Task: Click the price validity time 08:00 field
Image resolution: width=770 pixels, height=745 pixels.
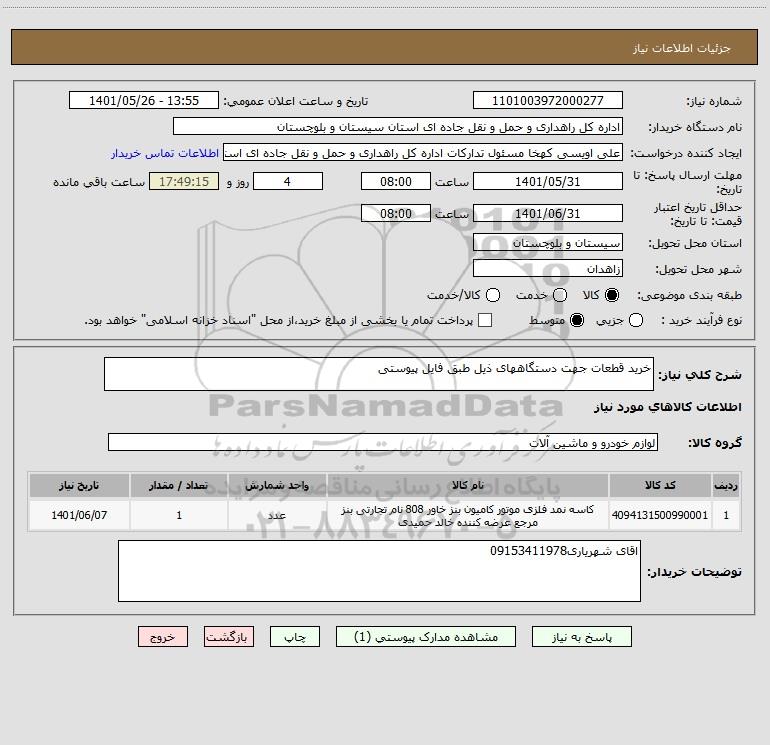Action: coord(396,214)
